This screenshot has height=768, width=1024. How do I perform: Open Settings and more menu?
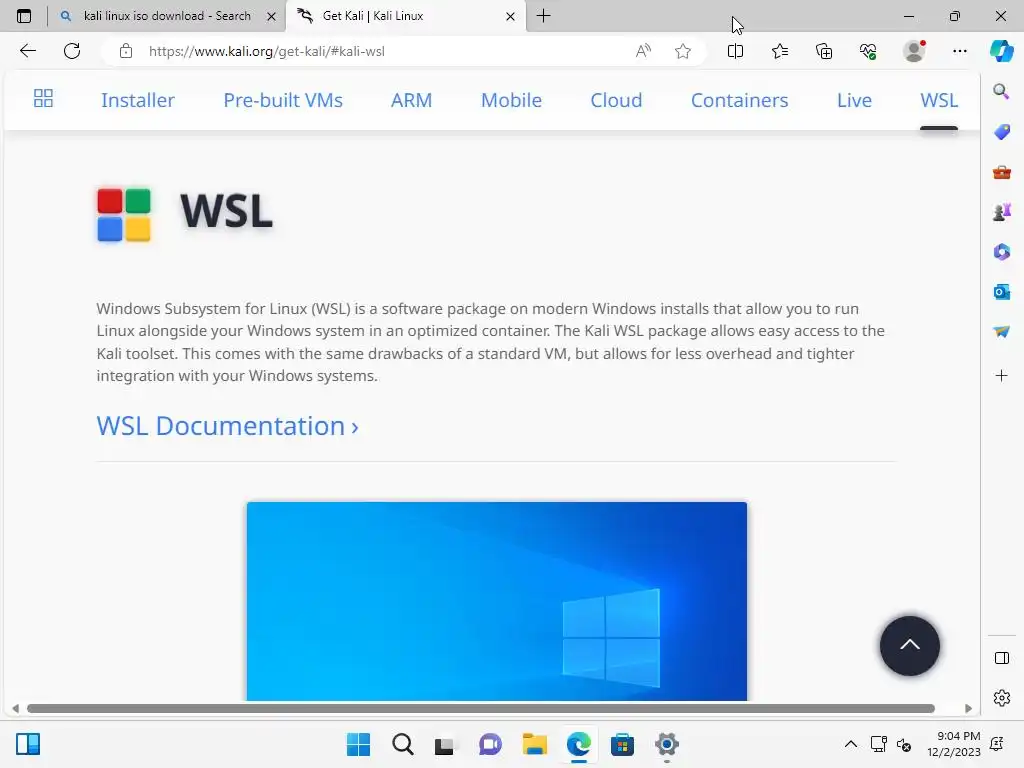click(959, 51)
